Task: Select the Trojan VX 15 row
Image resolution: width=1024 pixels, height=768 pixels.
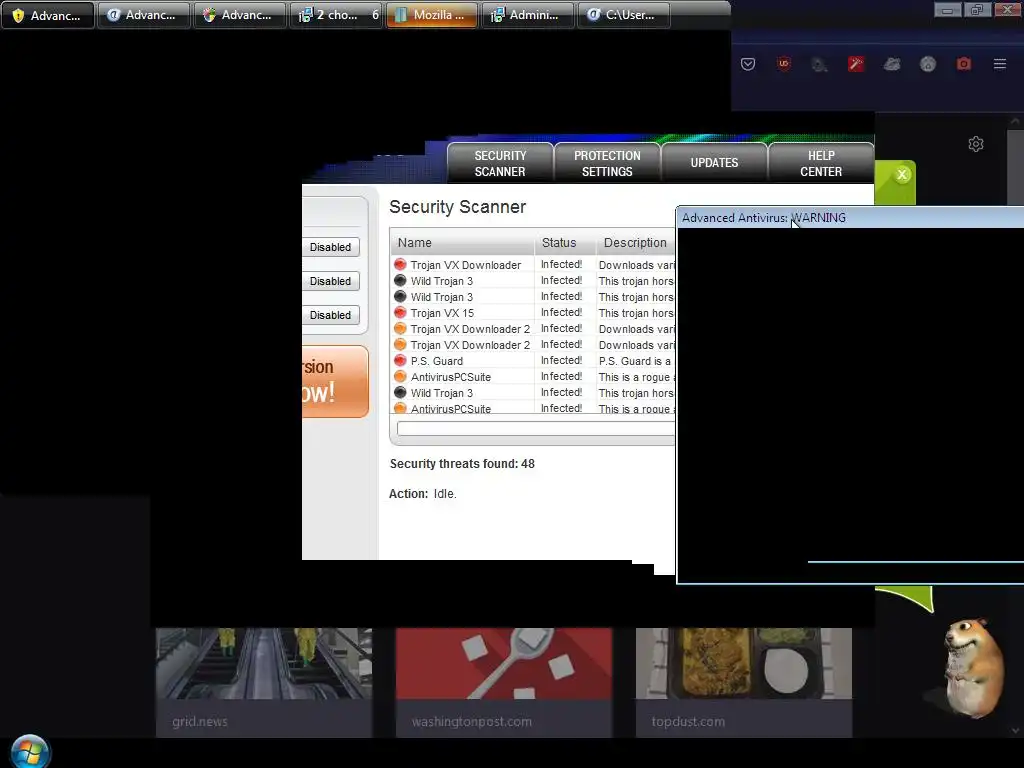Action: (x=533, y=313)
